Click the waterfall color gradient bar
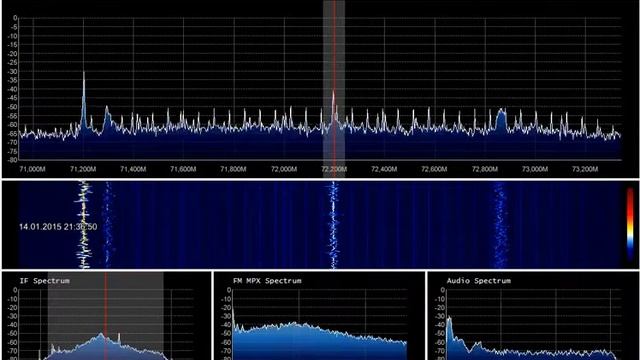The image size is (640, 360). [x=631, y=223]
